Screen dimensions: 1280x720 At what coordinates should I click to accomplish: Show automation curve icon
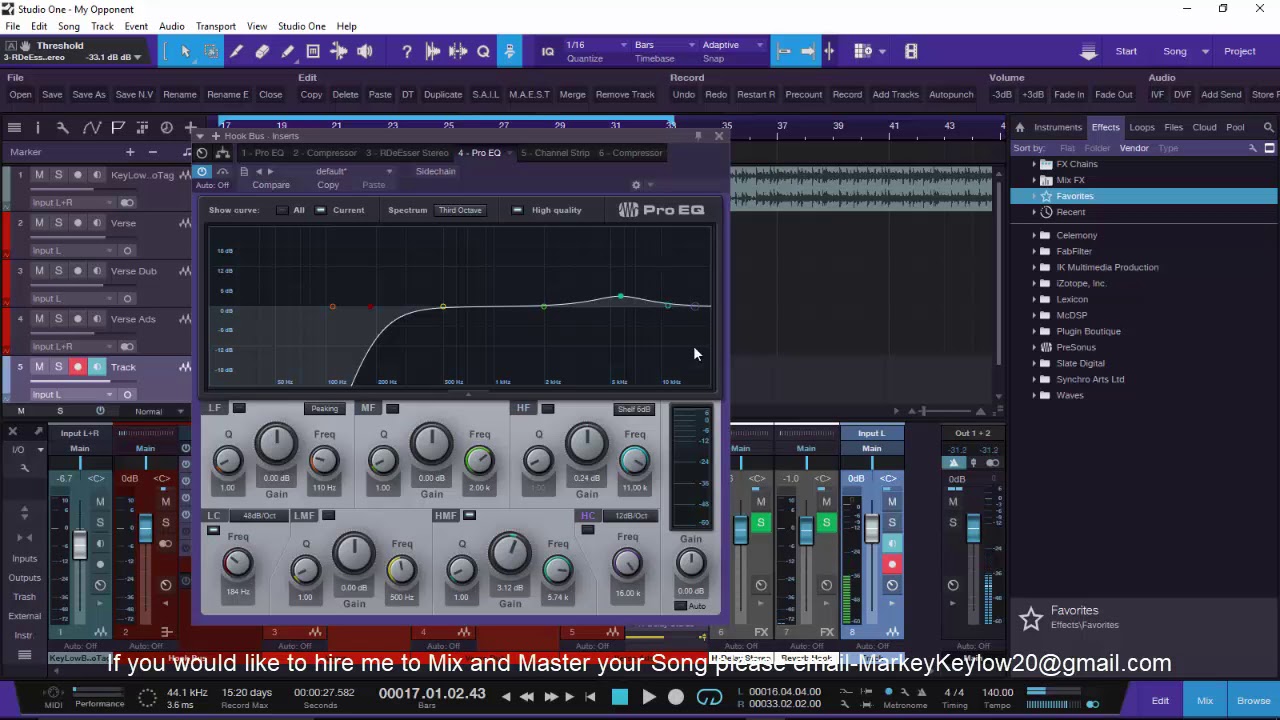[91, 127]
